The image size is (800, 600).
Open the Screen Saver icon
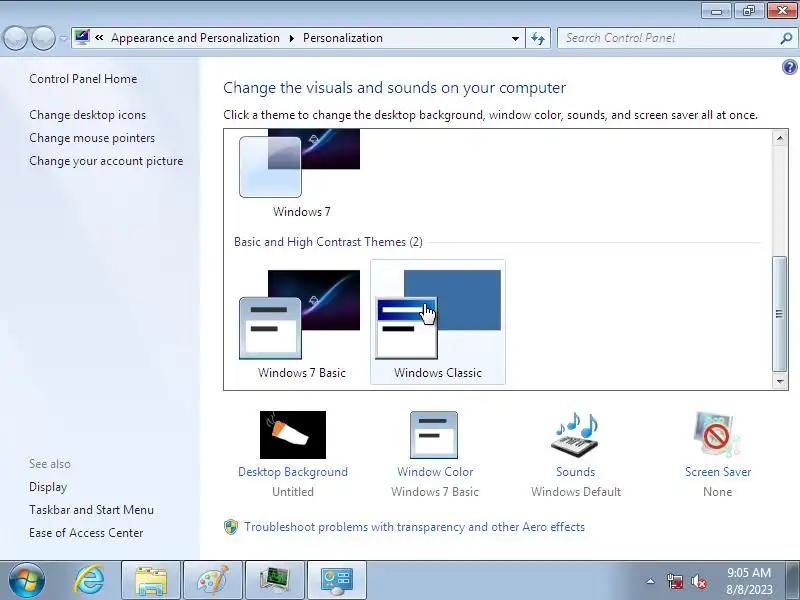pos(717,435)
